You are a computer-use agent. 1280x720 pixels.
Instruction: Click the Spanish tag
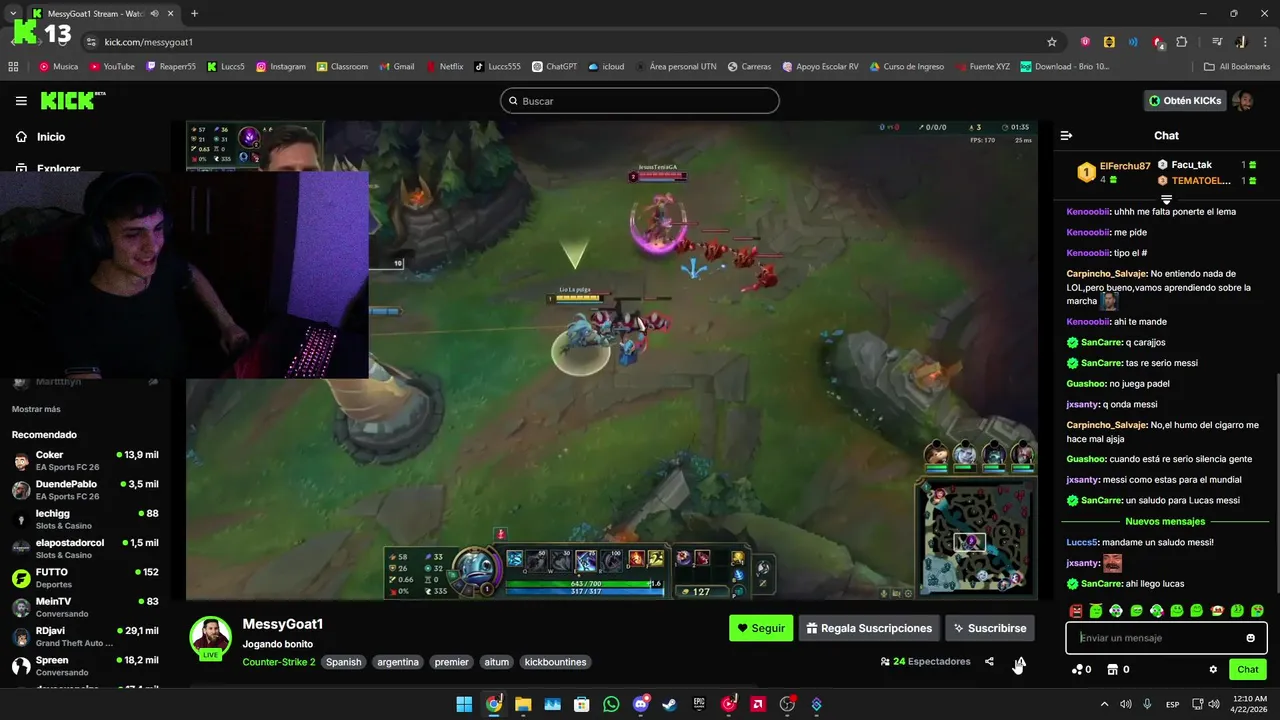coord(344,662)
